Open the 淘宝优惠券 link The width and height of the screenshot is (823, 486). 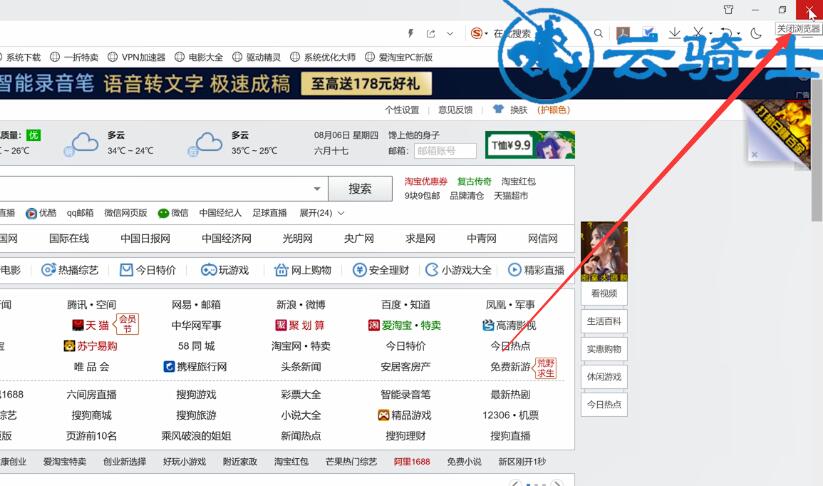coord(426,181)
